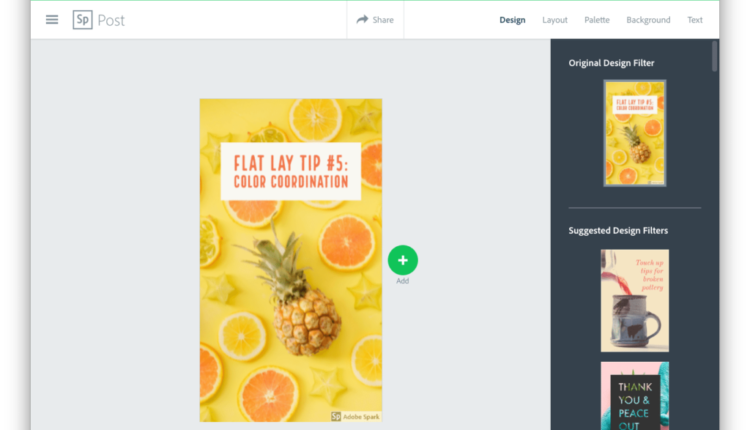Click the design panel scrollbar
Viewport: 750px width, 430px height.
coord(715,56)
